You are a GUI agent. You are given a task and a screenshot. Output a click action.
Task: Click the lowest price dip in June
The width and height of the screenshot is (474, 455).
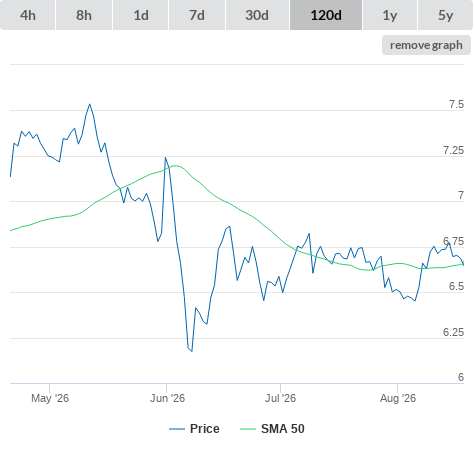(192, 351)
